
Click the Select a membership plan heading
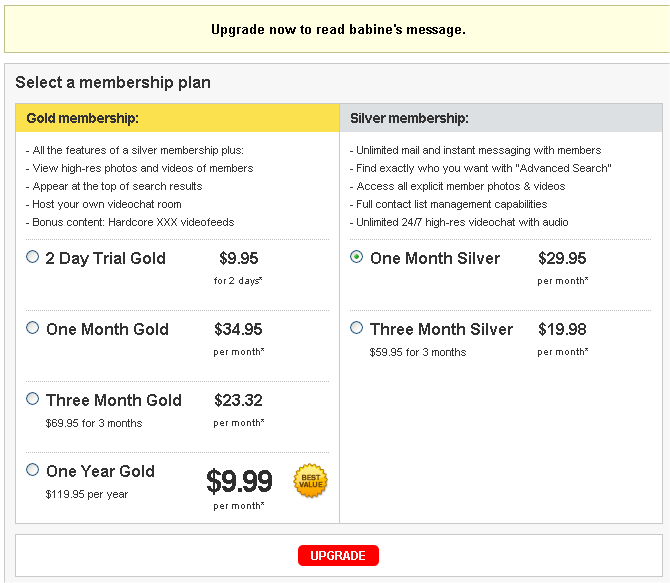[x=113, y=82]
